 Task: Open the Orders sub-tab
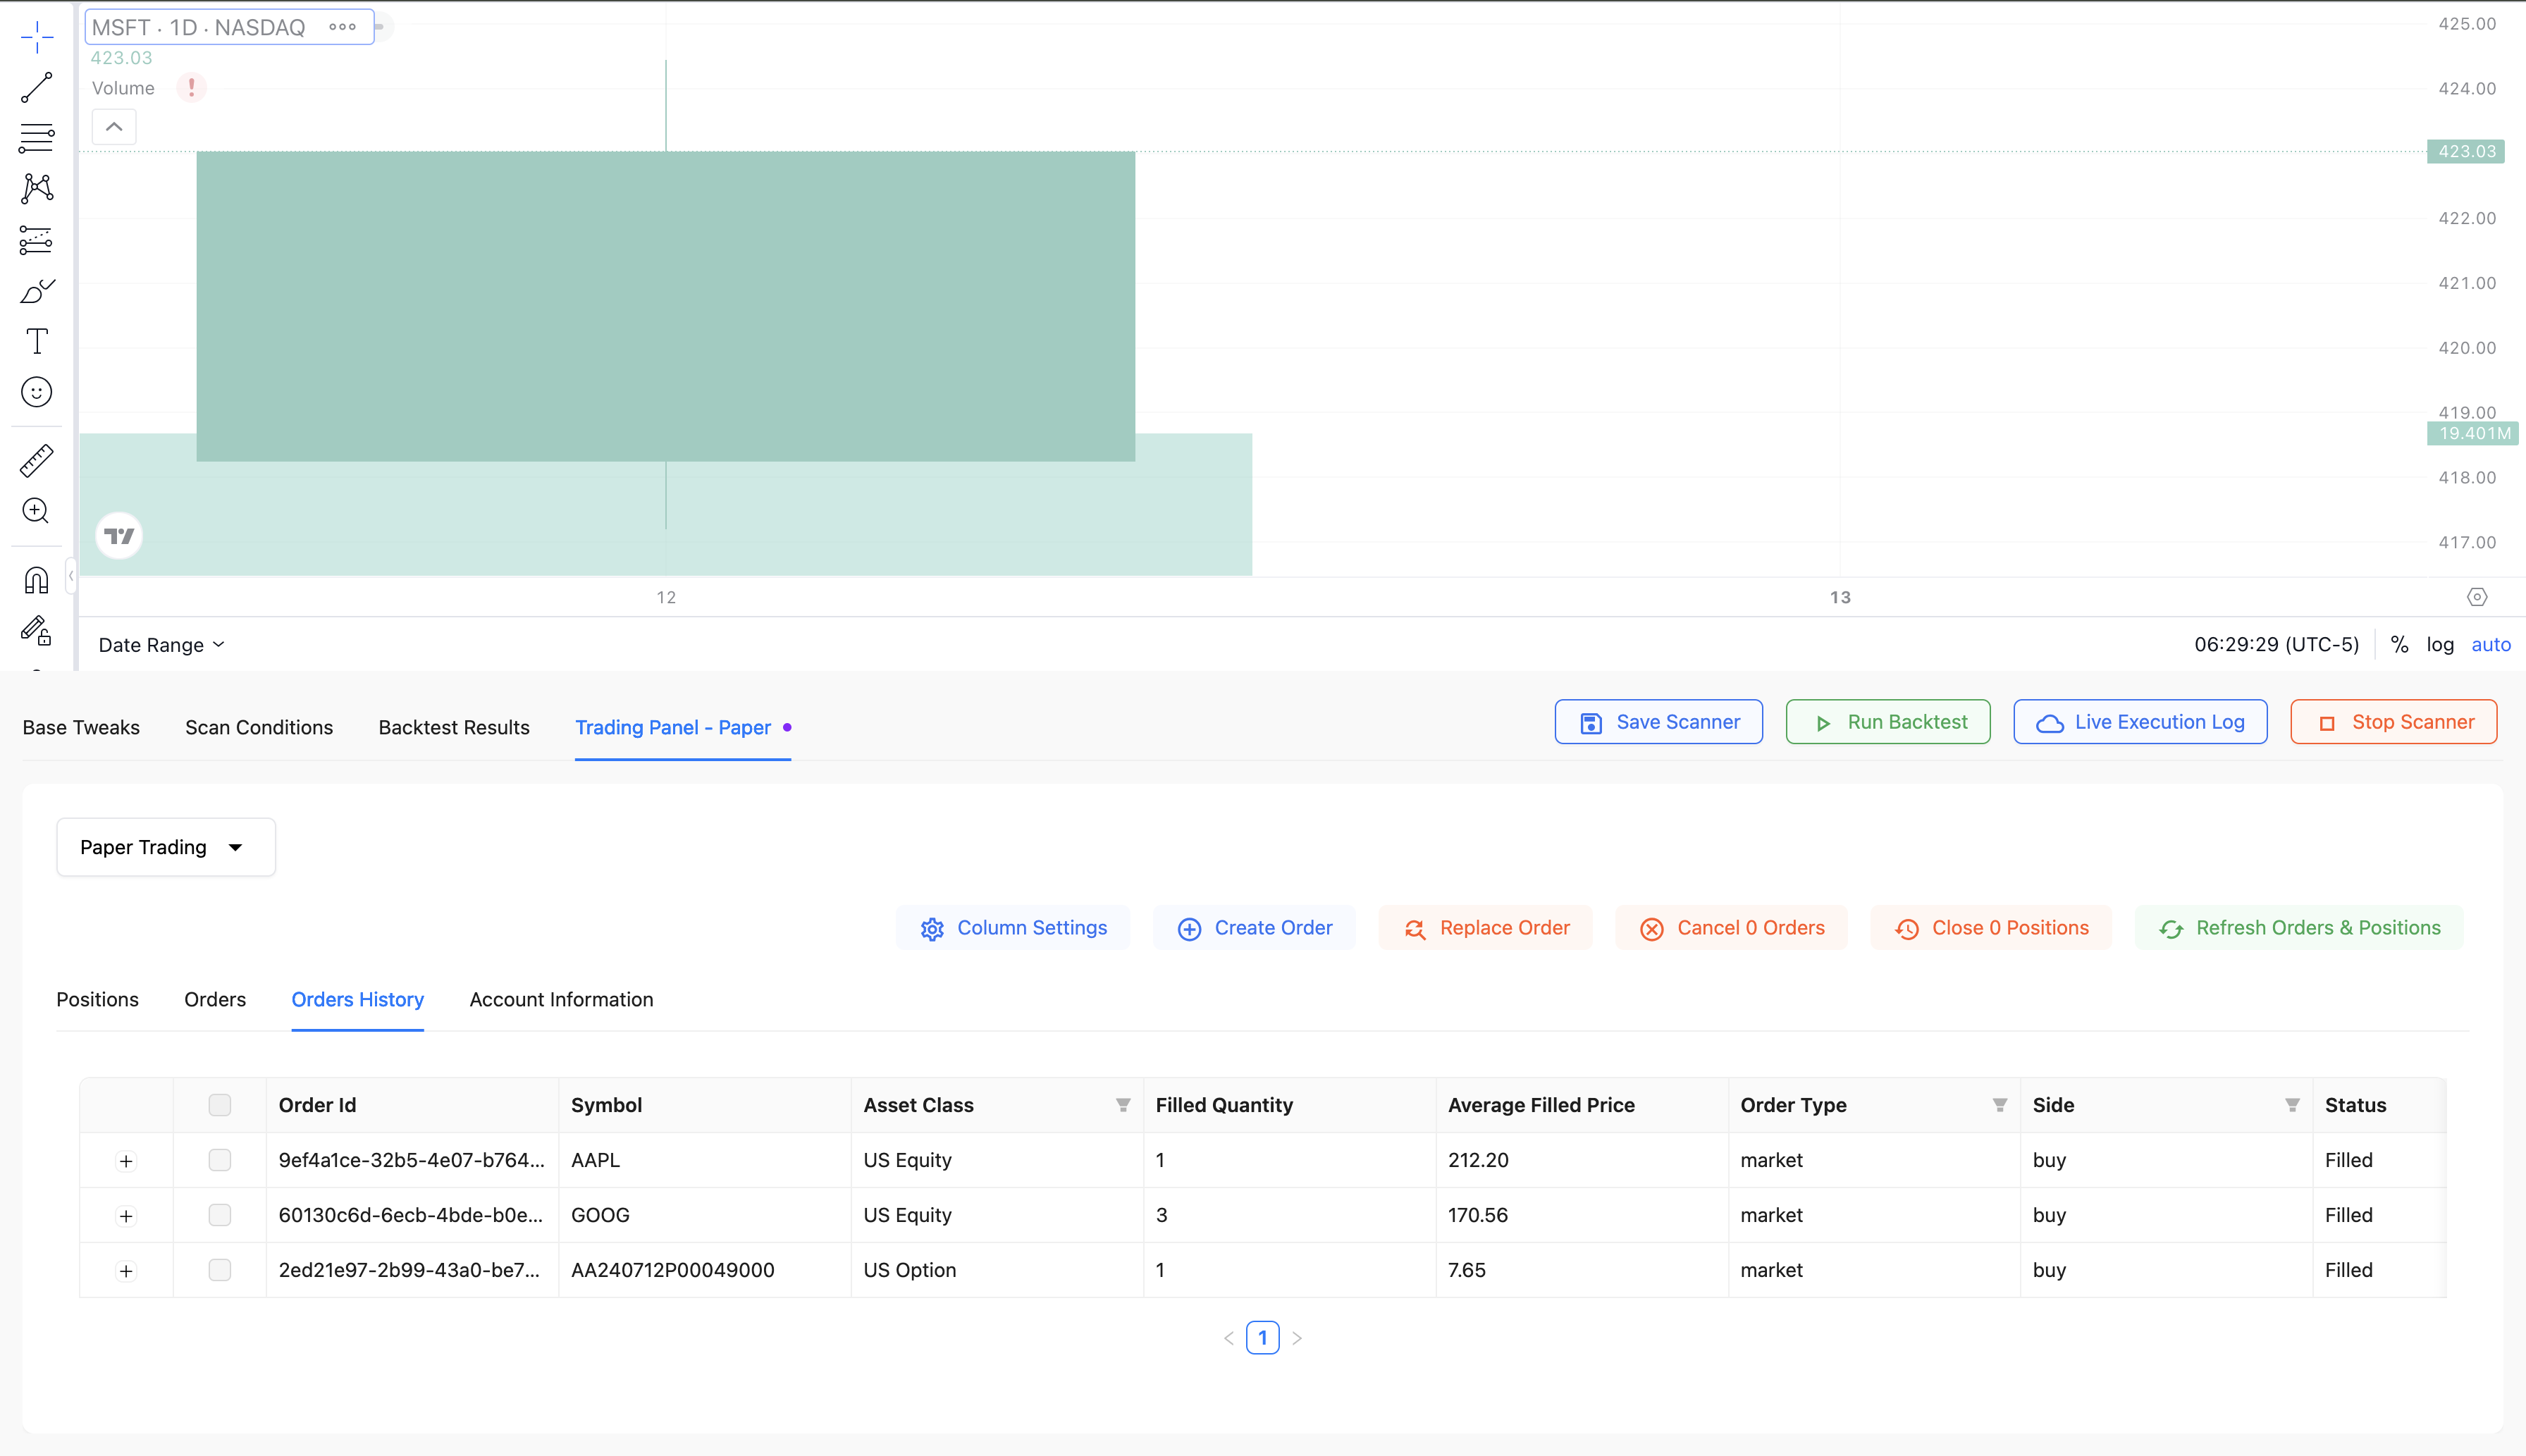point(215,999)
